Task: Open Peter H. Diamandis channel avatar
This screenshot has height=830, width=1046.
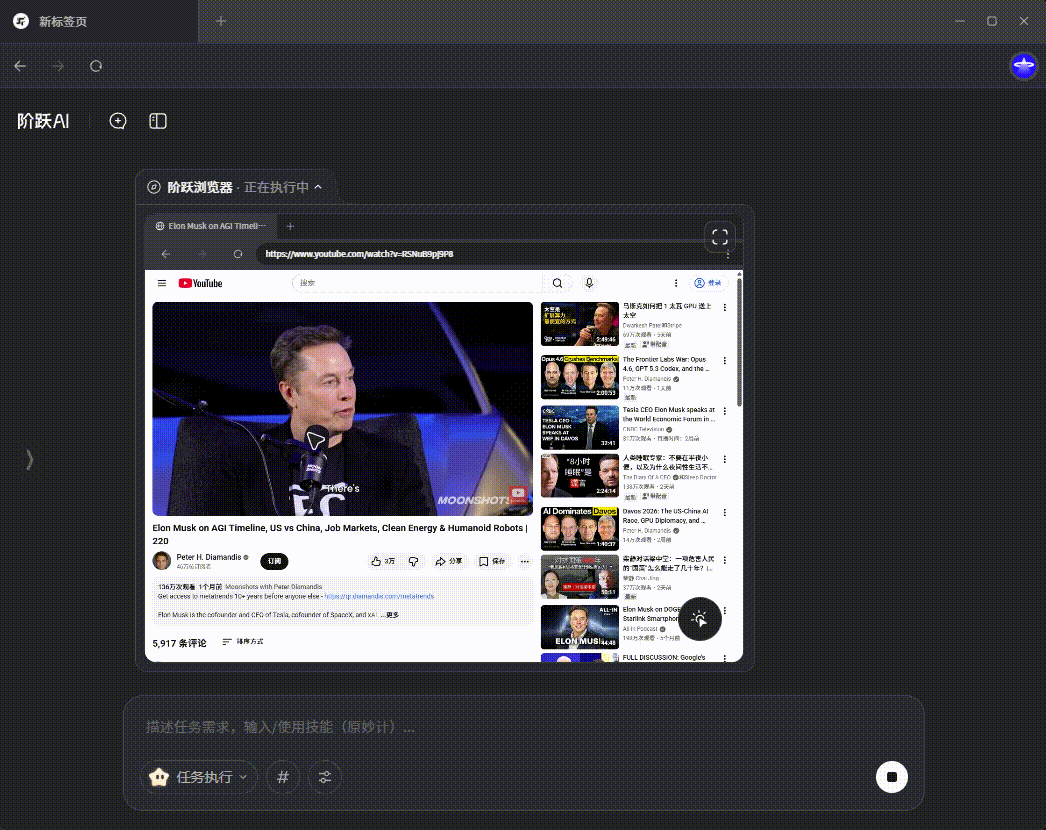Action: point(161,561)
